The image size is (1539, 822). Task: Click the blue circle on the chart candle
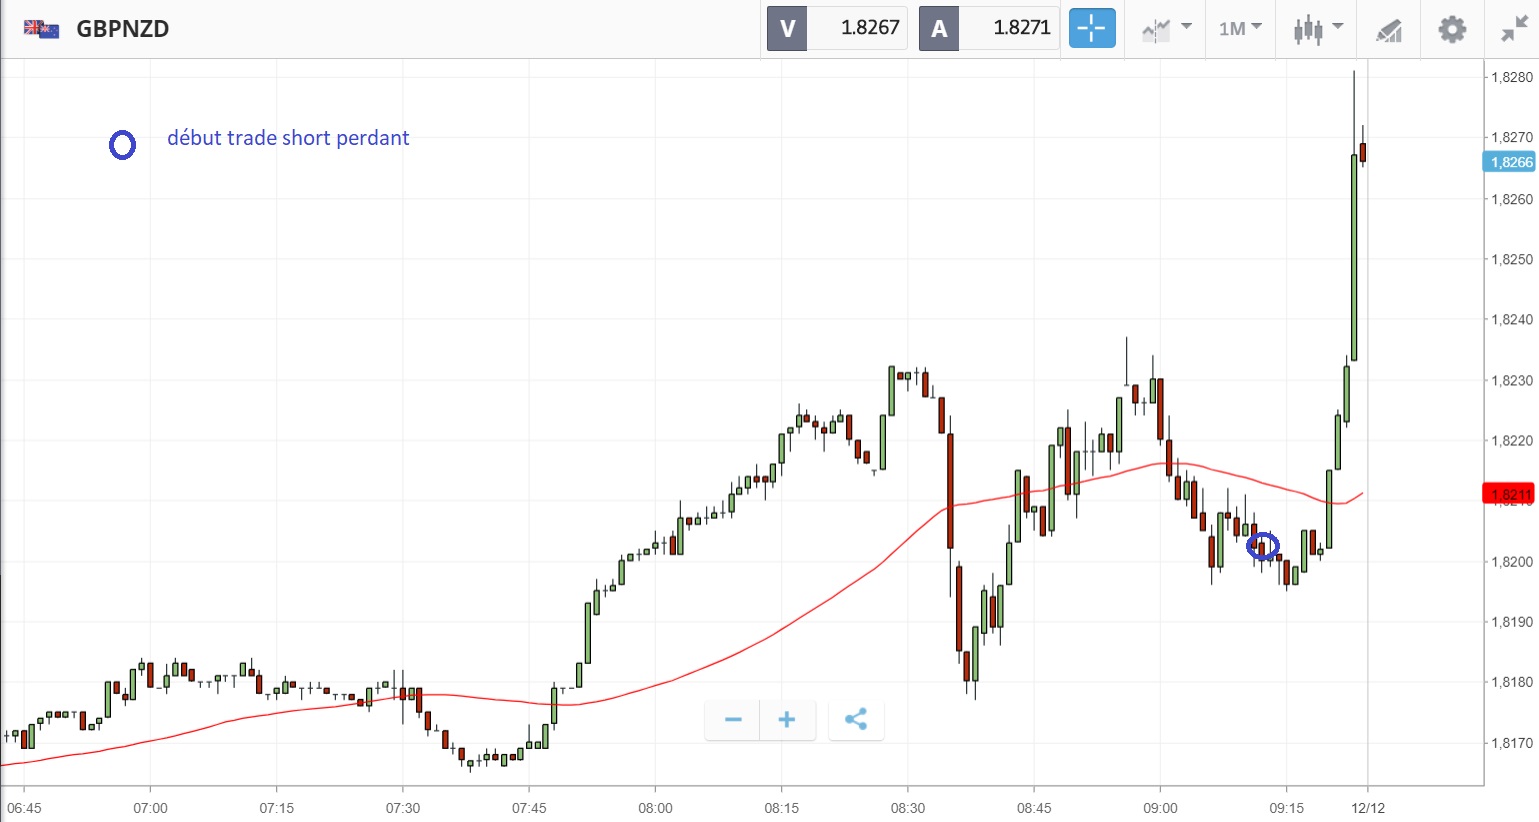(1263, 546)
